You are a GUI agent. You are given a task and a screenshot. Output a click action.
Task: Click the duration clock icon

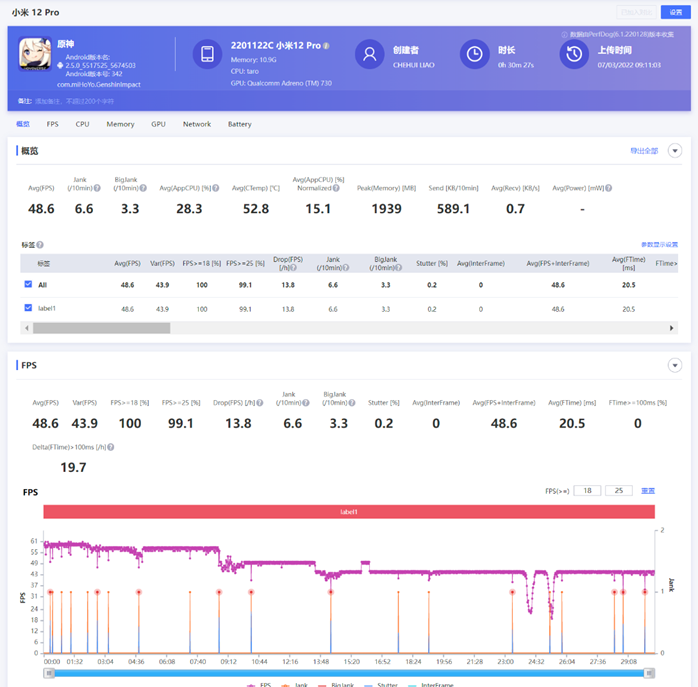coord(474,54)
